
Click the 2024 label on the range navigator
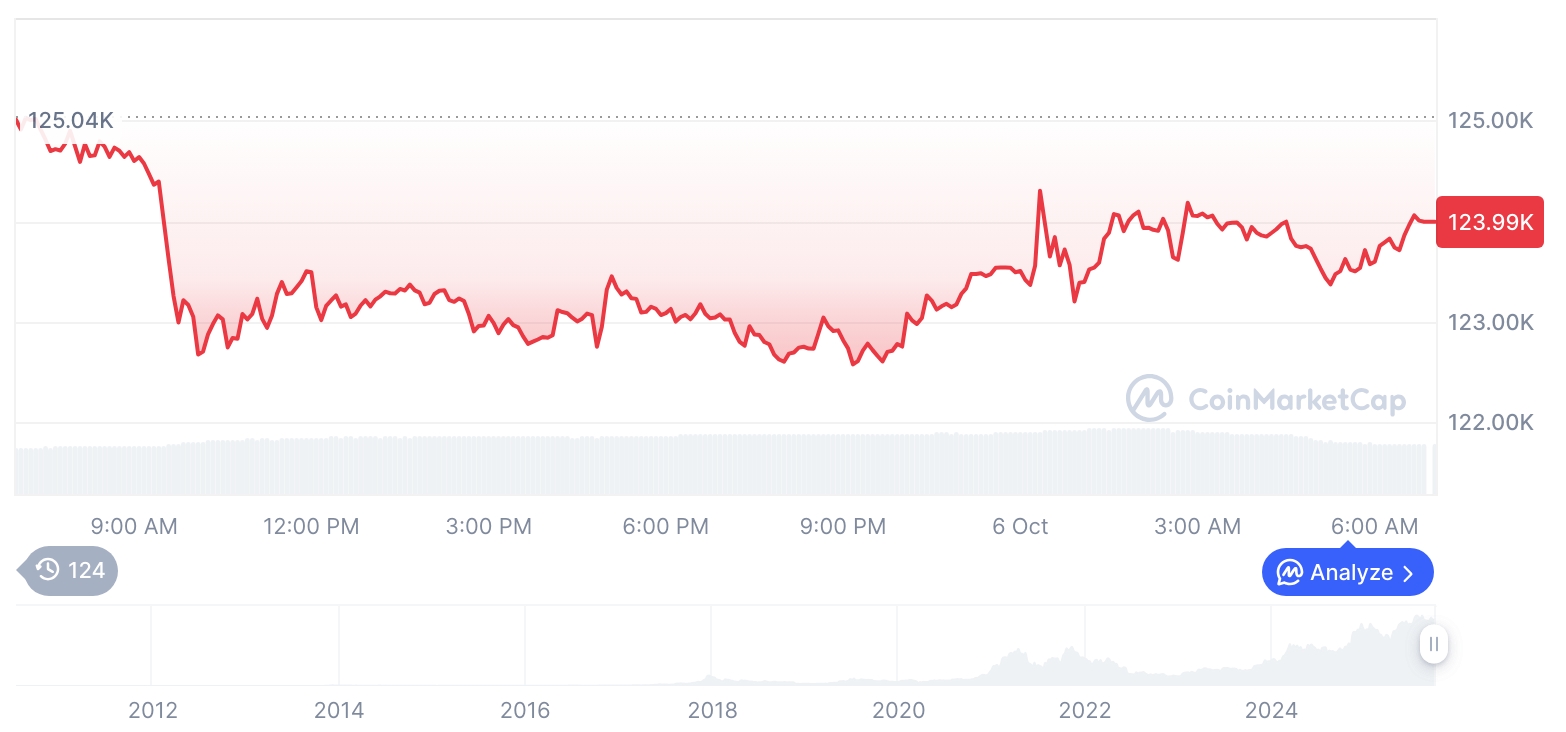click(x=1271, y=711)
